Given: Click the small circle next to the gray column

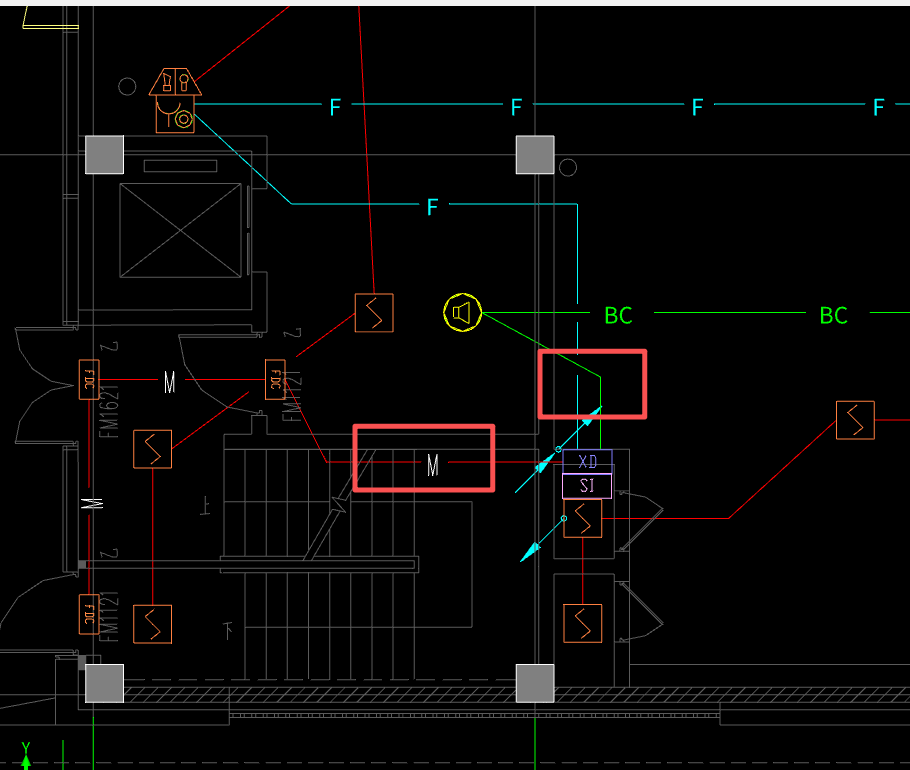Looking at the screenshot, I should (x=568, y=168).
